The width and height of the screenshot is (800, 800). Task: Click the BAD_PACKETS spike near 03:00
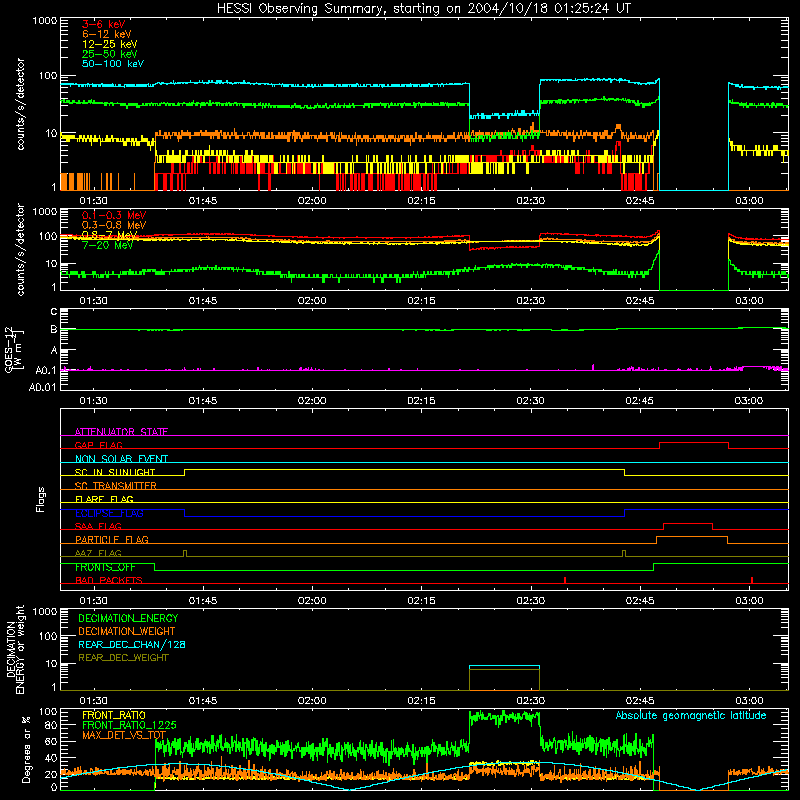coord(752,580)
